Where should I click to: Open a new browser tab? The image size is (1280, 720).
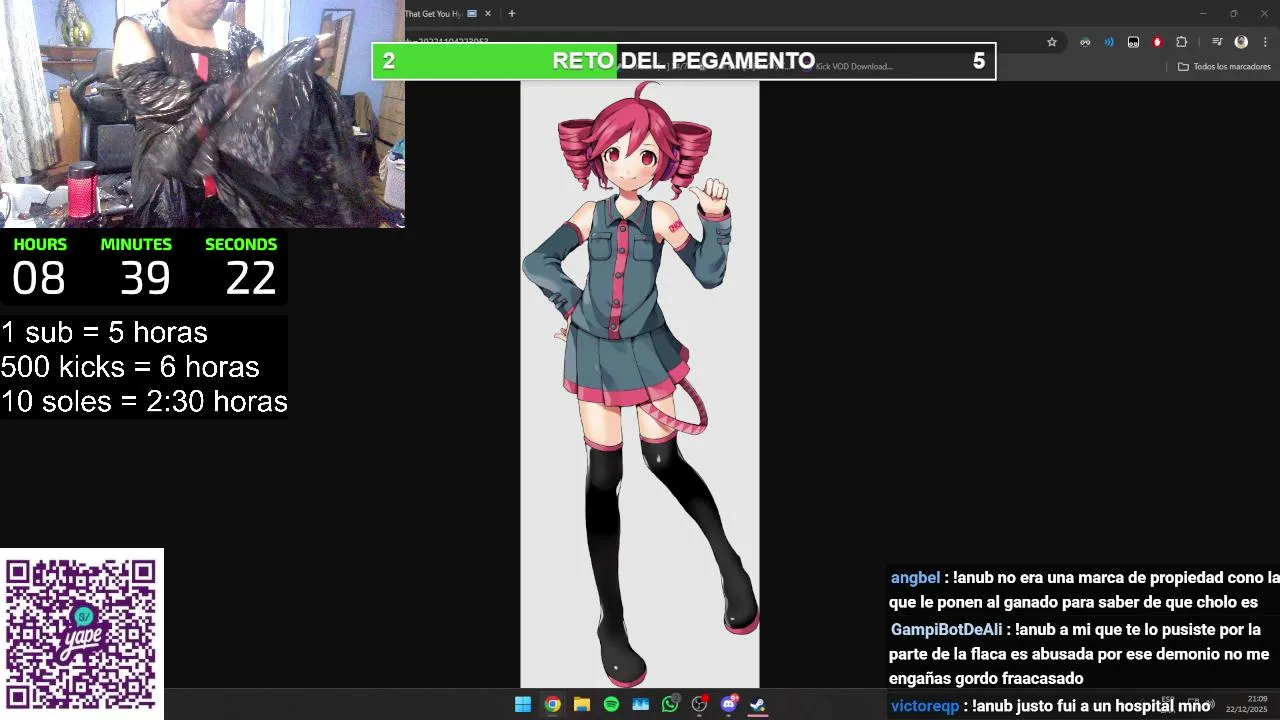tap(511, 14)
